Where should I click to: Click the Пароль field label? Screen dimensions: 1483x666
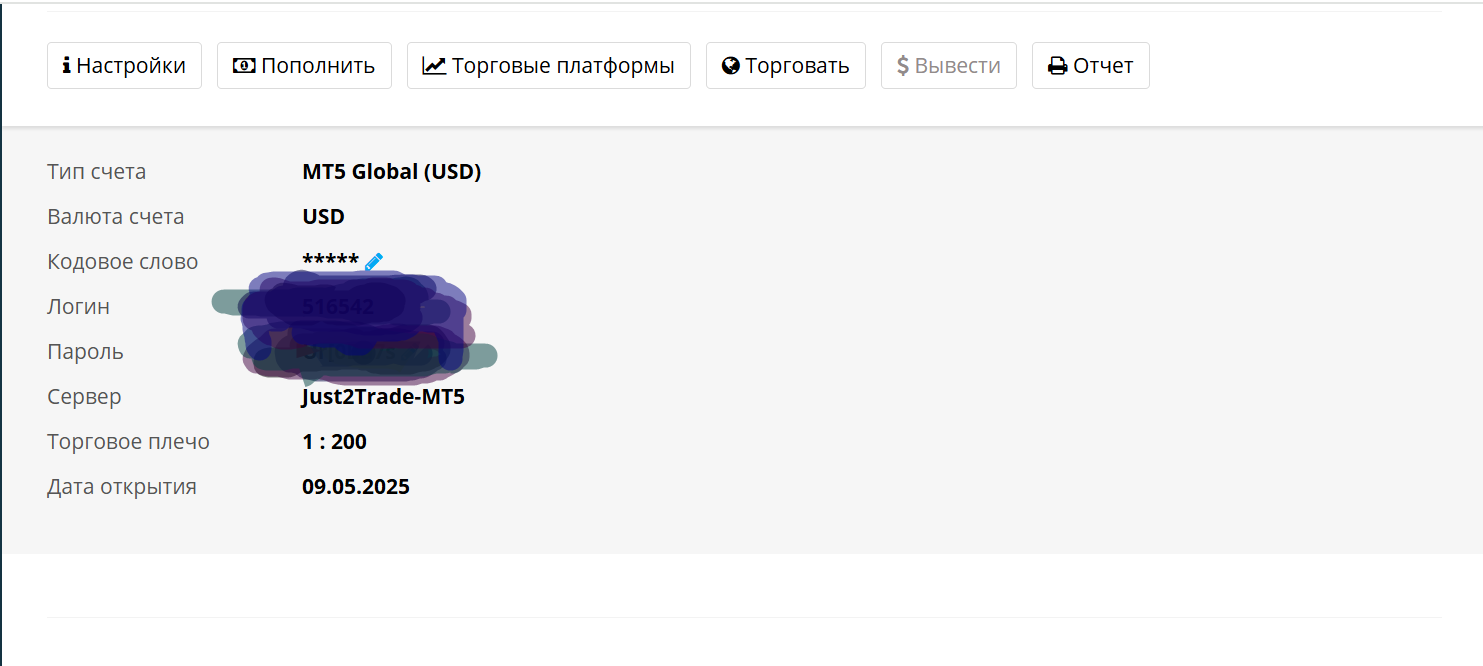(85, 352)
